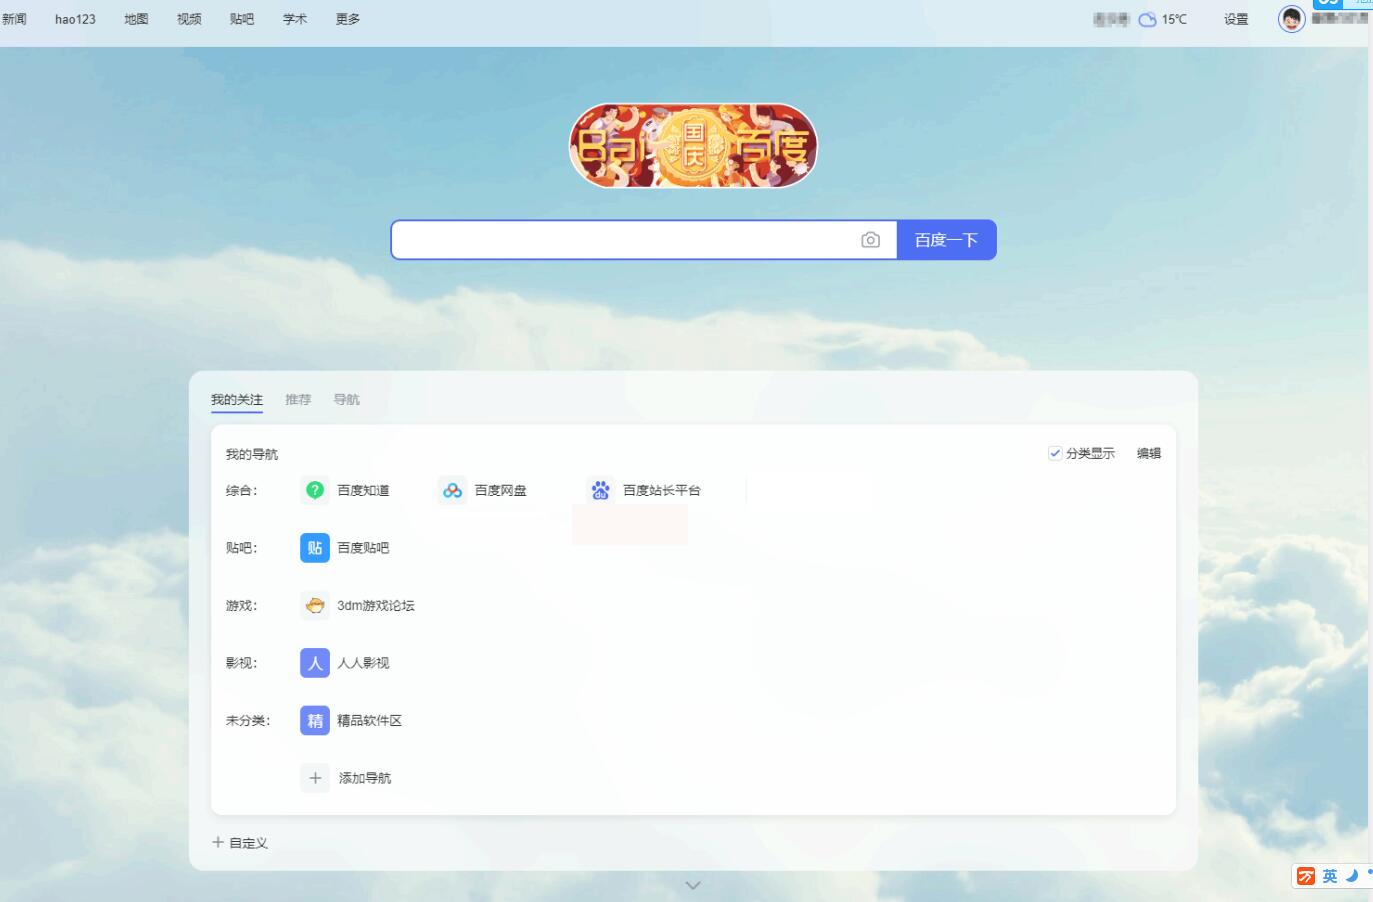
Task: Open the 更多 menu in top navigation
Action: (x=348, y=19)
